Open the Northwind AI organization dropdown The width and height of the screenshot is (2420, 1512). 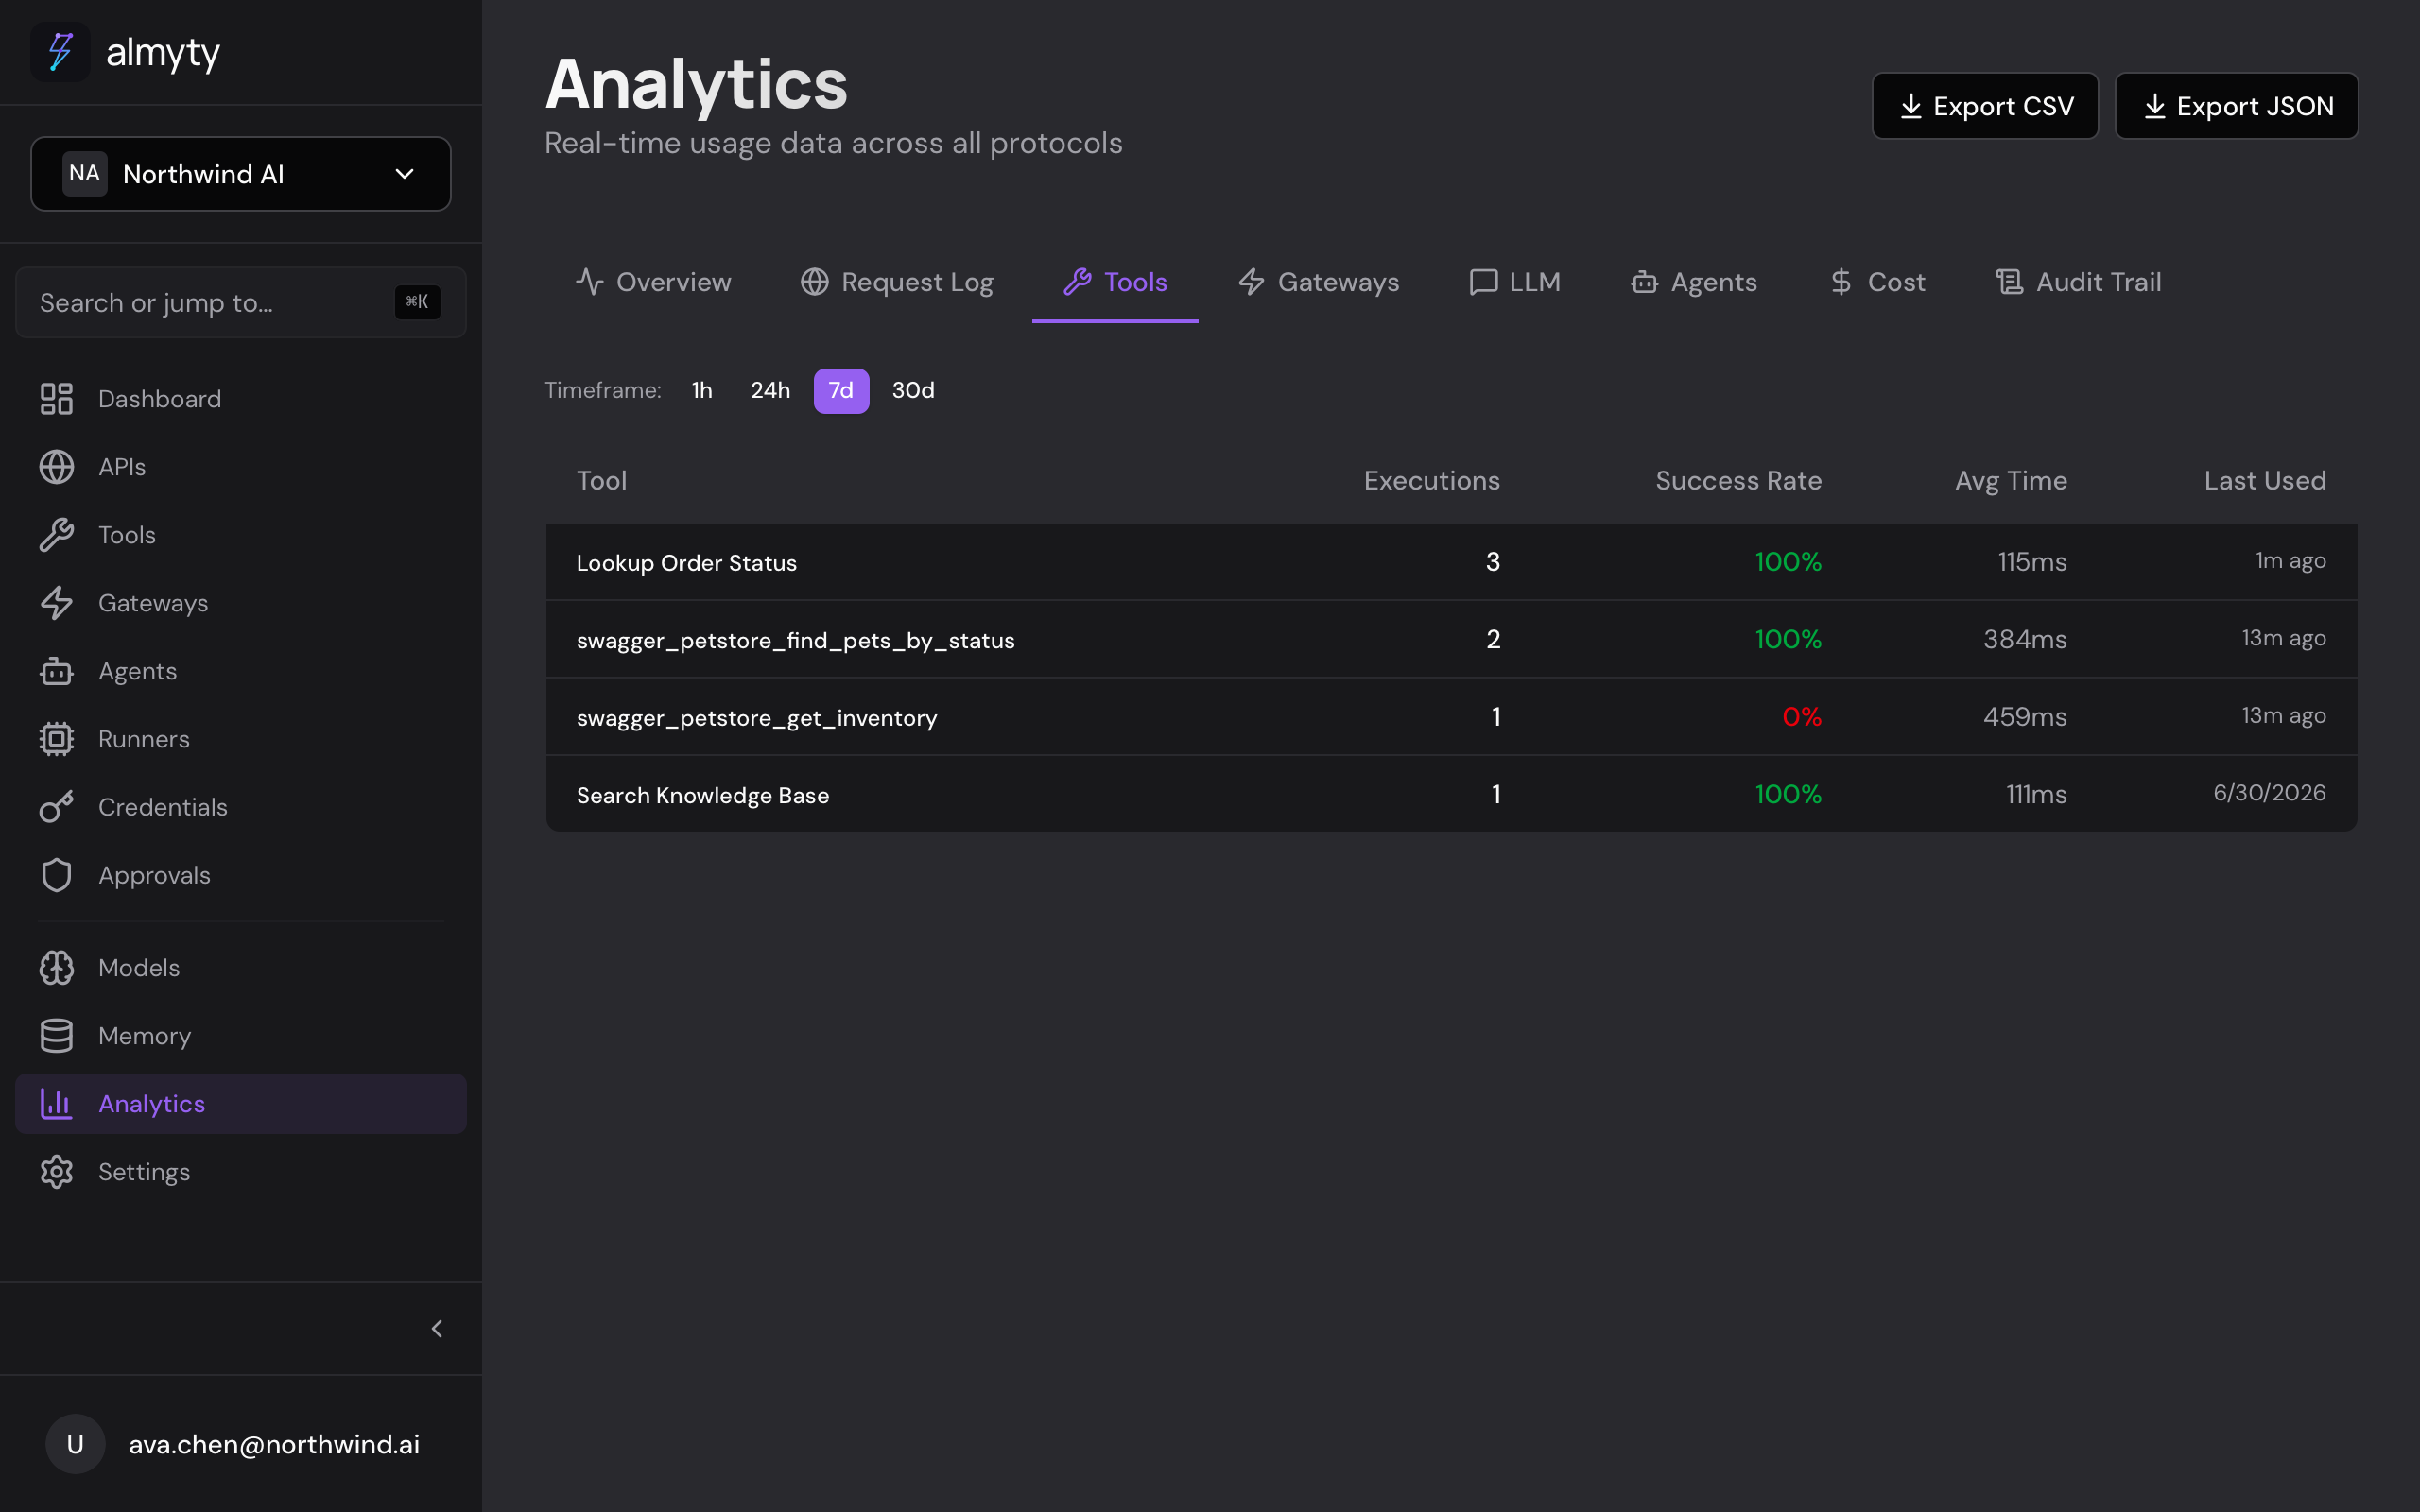click(241, 174)
